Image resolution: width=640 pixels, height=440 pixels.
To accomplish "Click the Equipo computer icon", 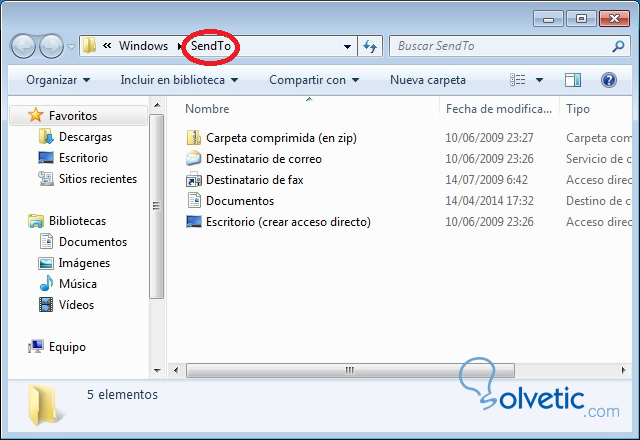I will (36, 347).
